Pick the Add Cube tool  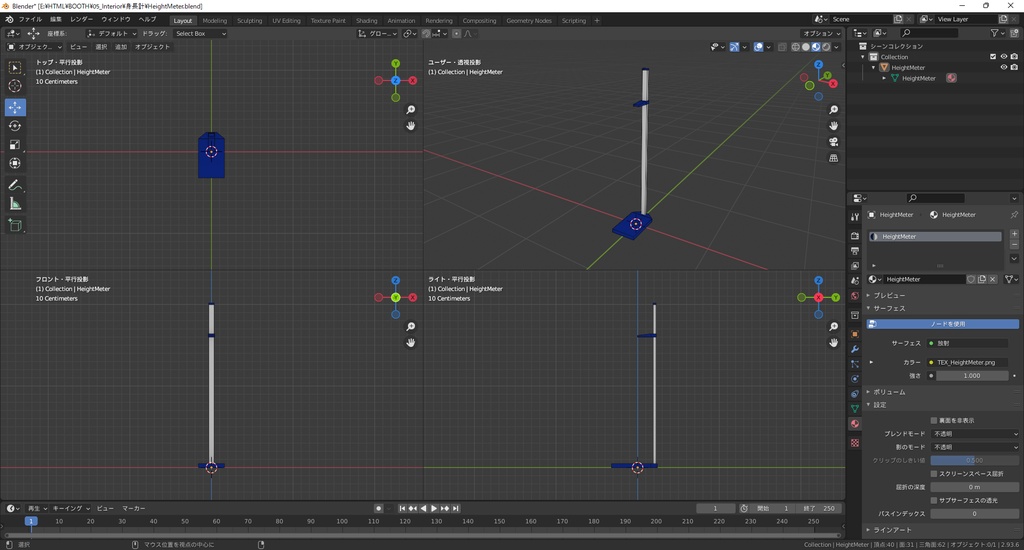(x=15, y=226)
